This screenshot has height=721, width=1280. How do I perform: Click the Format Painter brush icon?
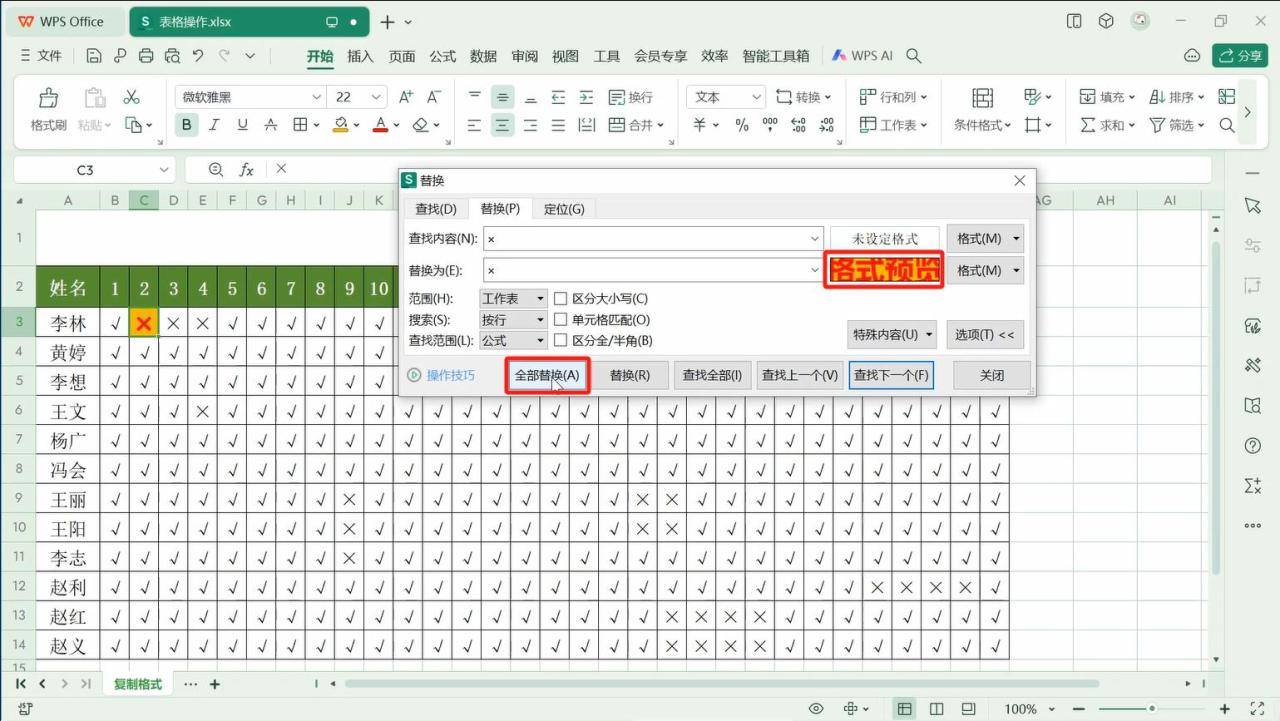point(48,98)
